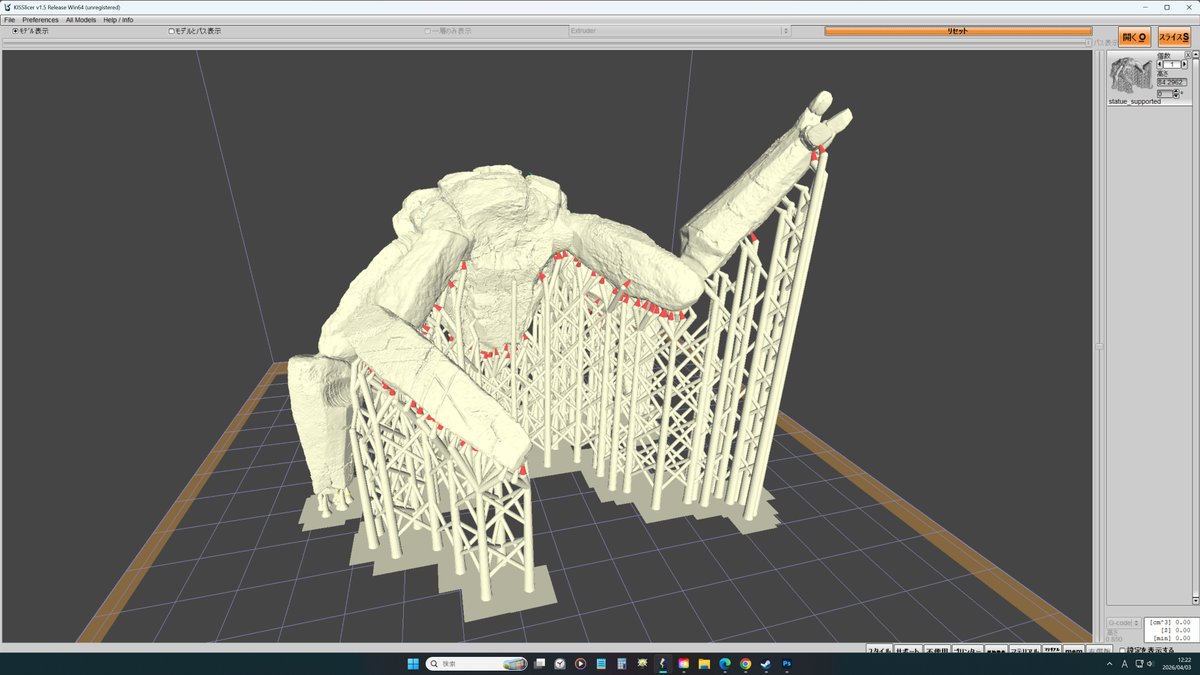Open File Explorer from the taskbar
The width and height of the screenshot is (1200, 675).
[x=704, y=663]
